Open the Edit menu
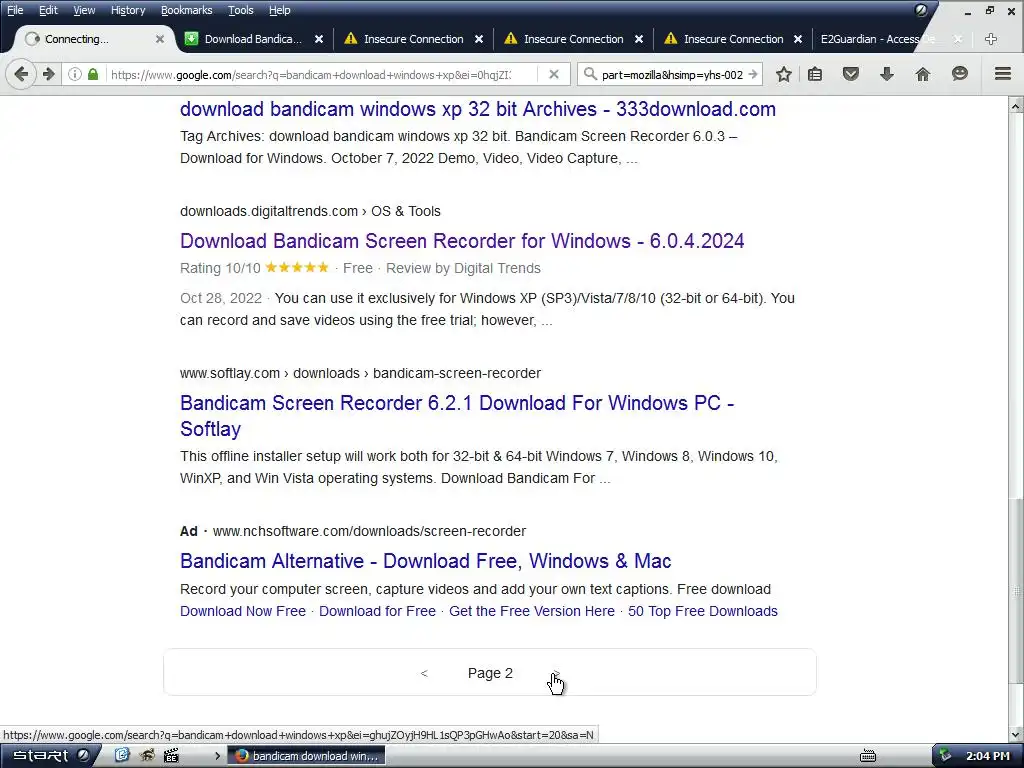The image size is (1024, 768). [48, 10]
